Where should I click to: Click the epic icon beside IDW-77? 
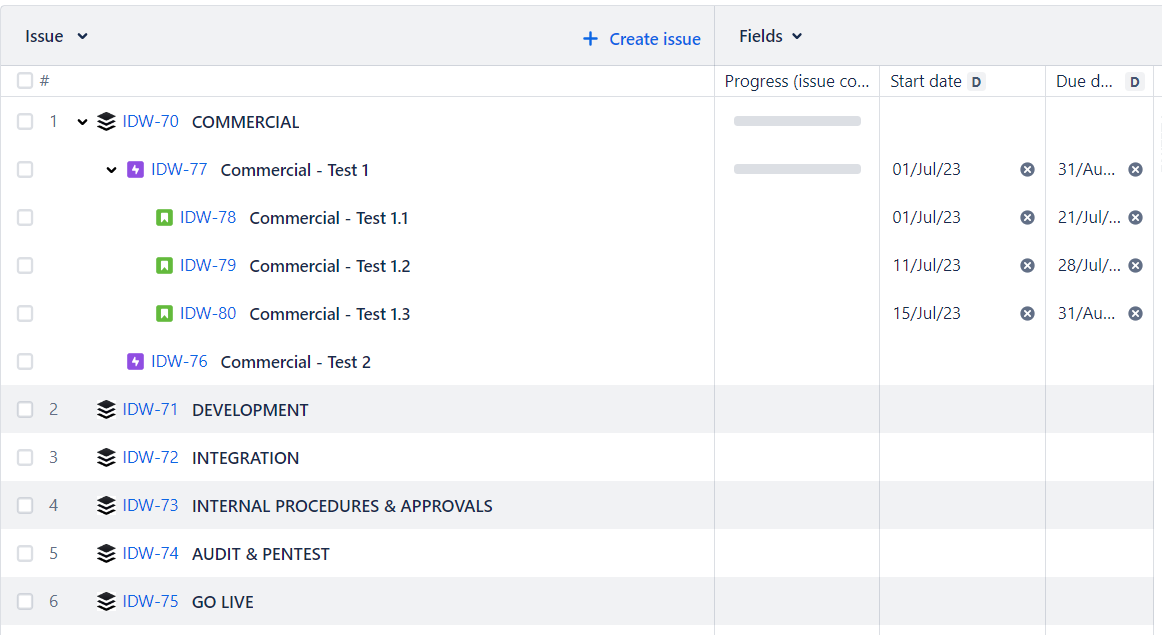(135, 170)
